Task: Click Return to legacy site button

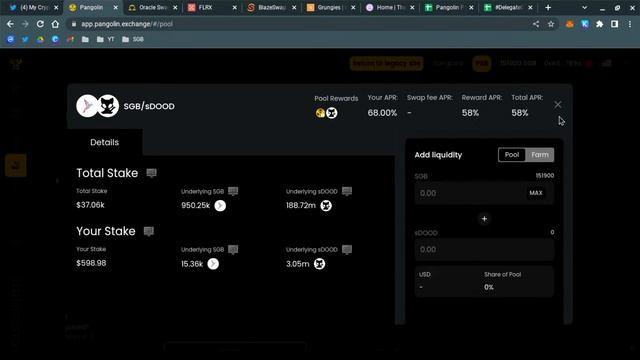Action: [386, 64]
